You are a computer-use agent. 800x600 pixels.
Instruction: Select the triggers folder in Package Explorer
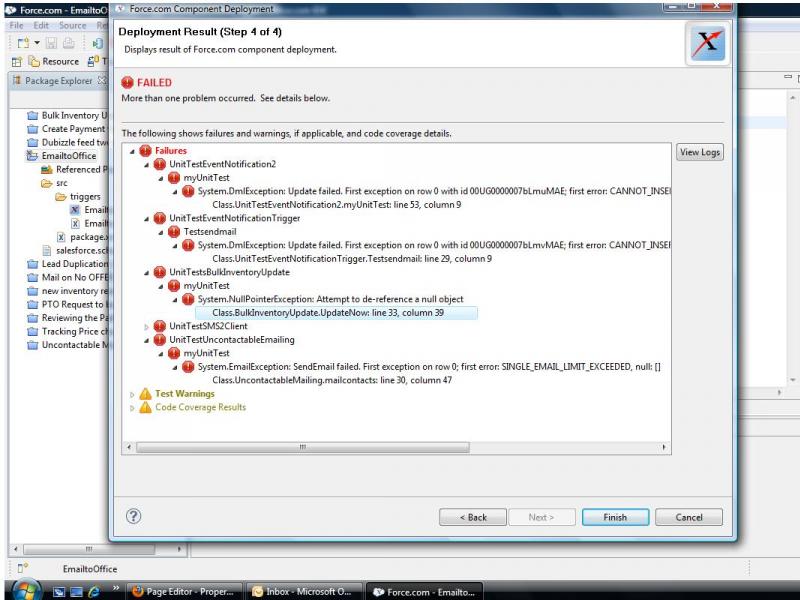(78, 196)
